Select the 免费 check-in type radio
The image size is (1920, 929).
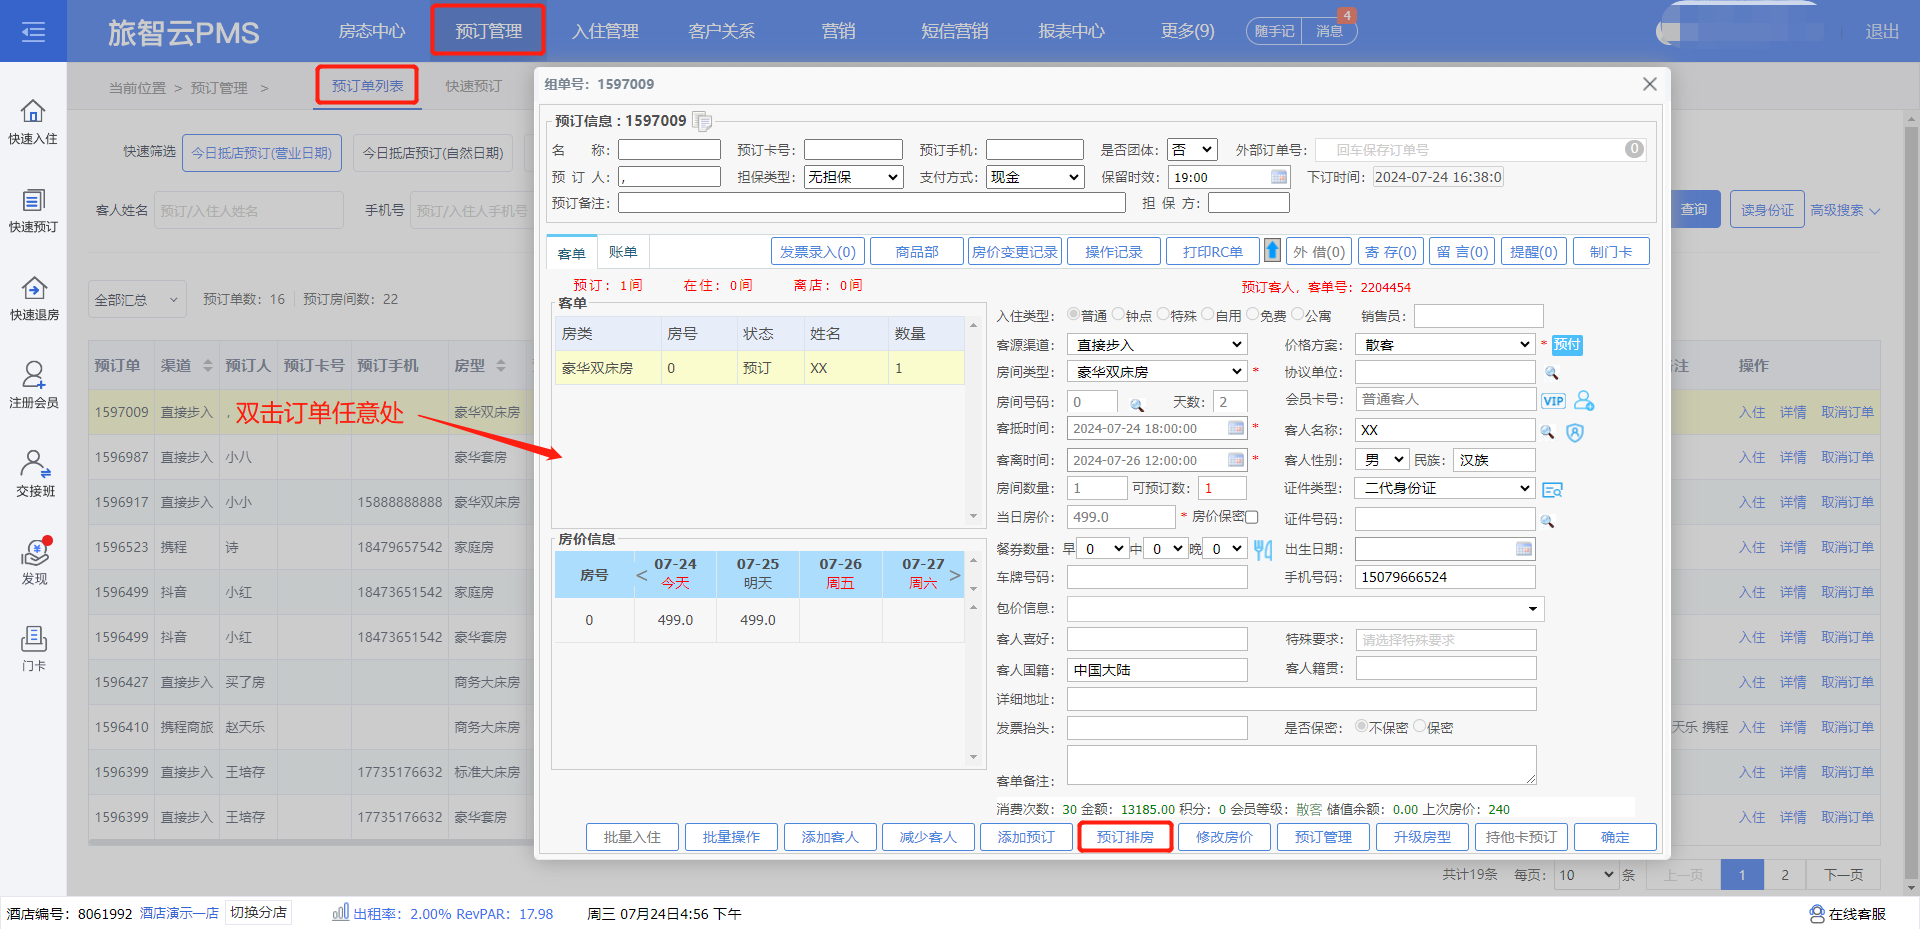(1253, 314)
